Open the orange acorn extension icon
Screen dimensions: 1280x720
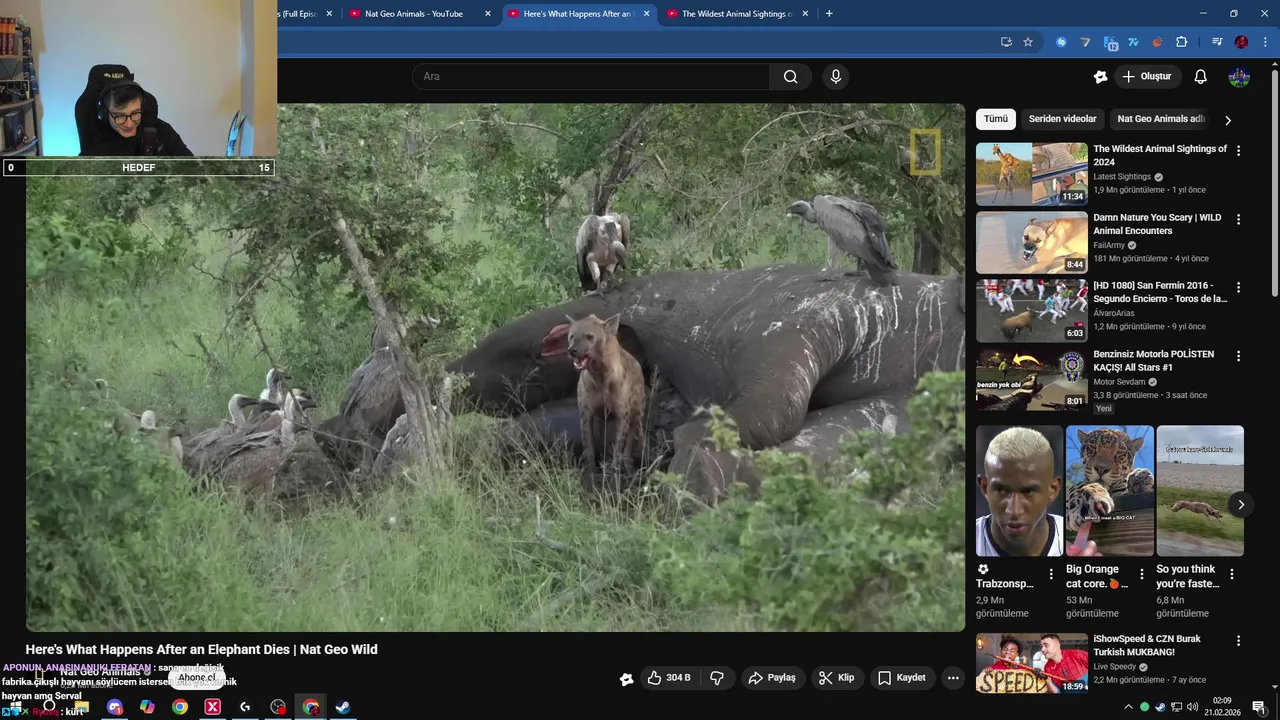point(1157,42)
